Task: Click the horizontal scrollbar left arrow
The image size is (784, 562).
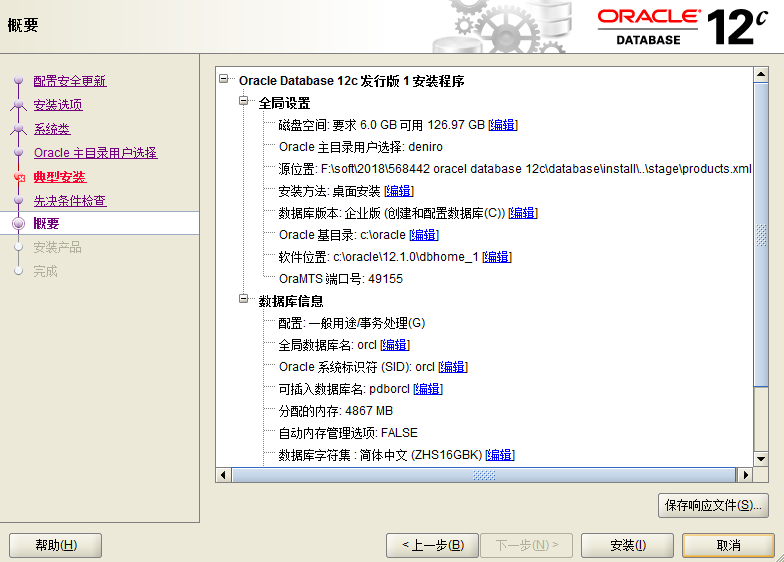Action: point(223,475)
